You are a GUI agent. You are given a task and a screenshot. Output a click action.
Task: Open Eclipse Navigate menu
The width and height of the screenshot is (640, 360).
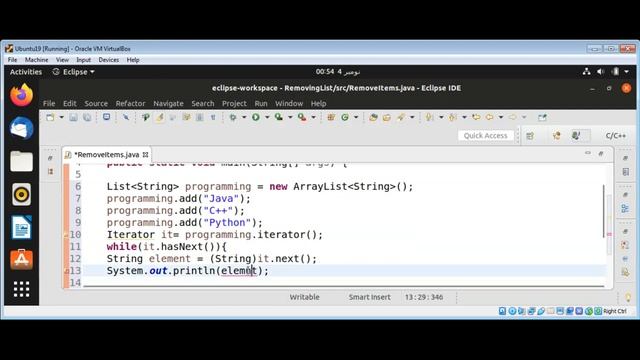coord(168,104)
